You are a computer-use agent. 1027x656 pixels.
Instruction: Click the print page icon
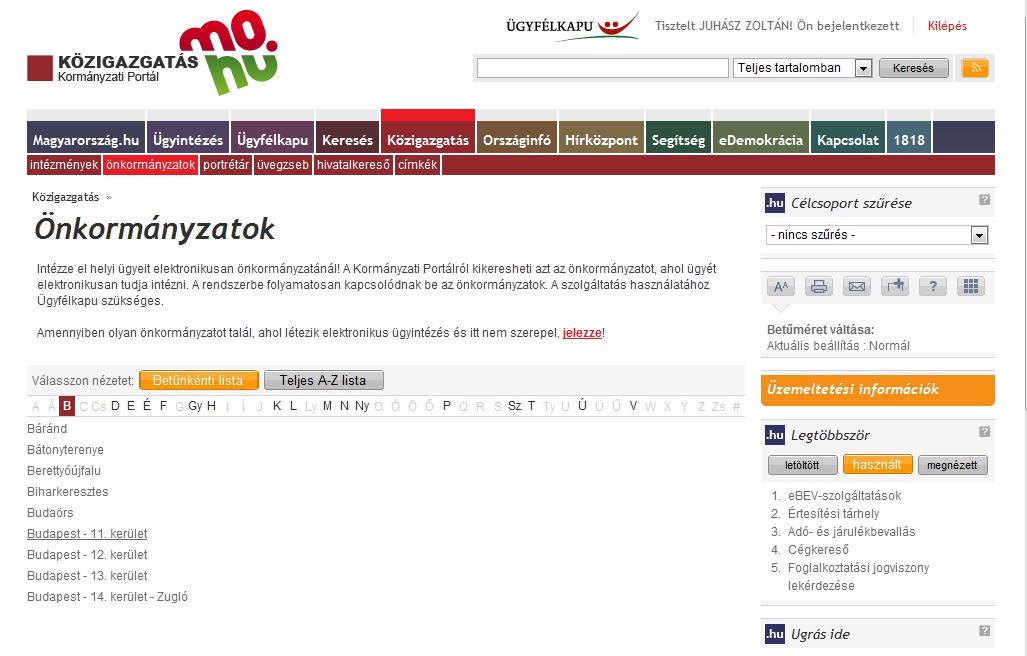(x=819, y=287)
